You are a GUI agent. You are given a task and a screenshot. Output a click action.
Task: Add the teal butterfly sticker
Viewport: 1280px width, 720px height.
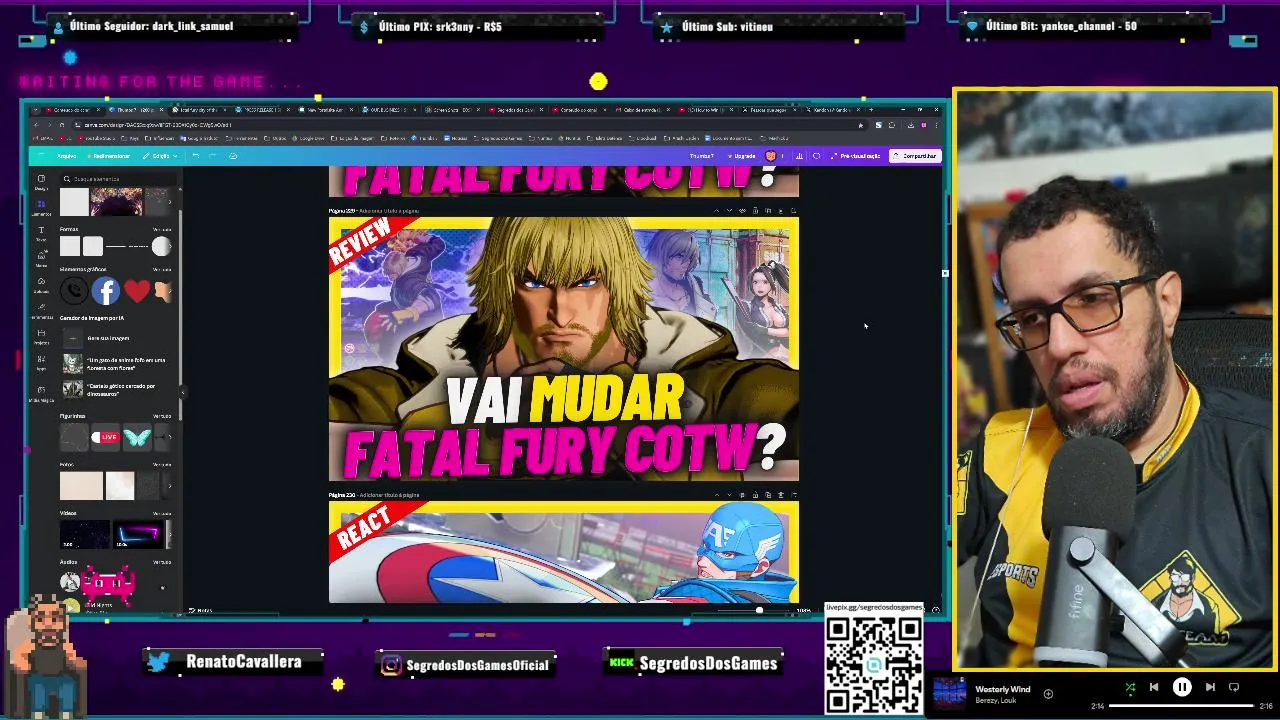tap(137, 437)
